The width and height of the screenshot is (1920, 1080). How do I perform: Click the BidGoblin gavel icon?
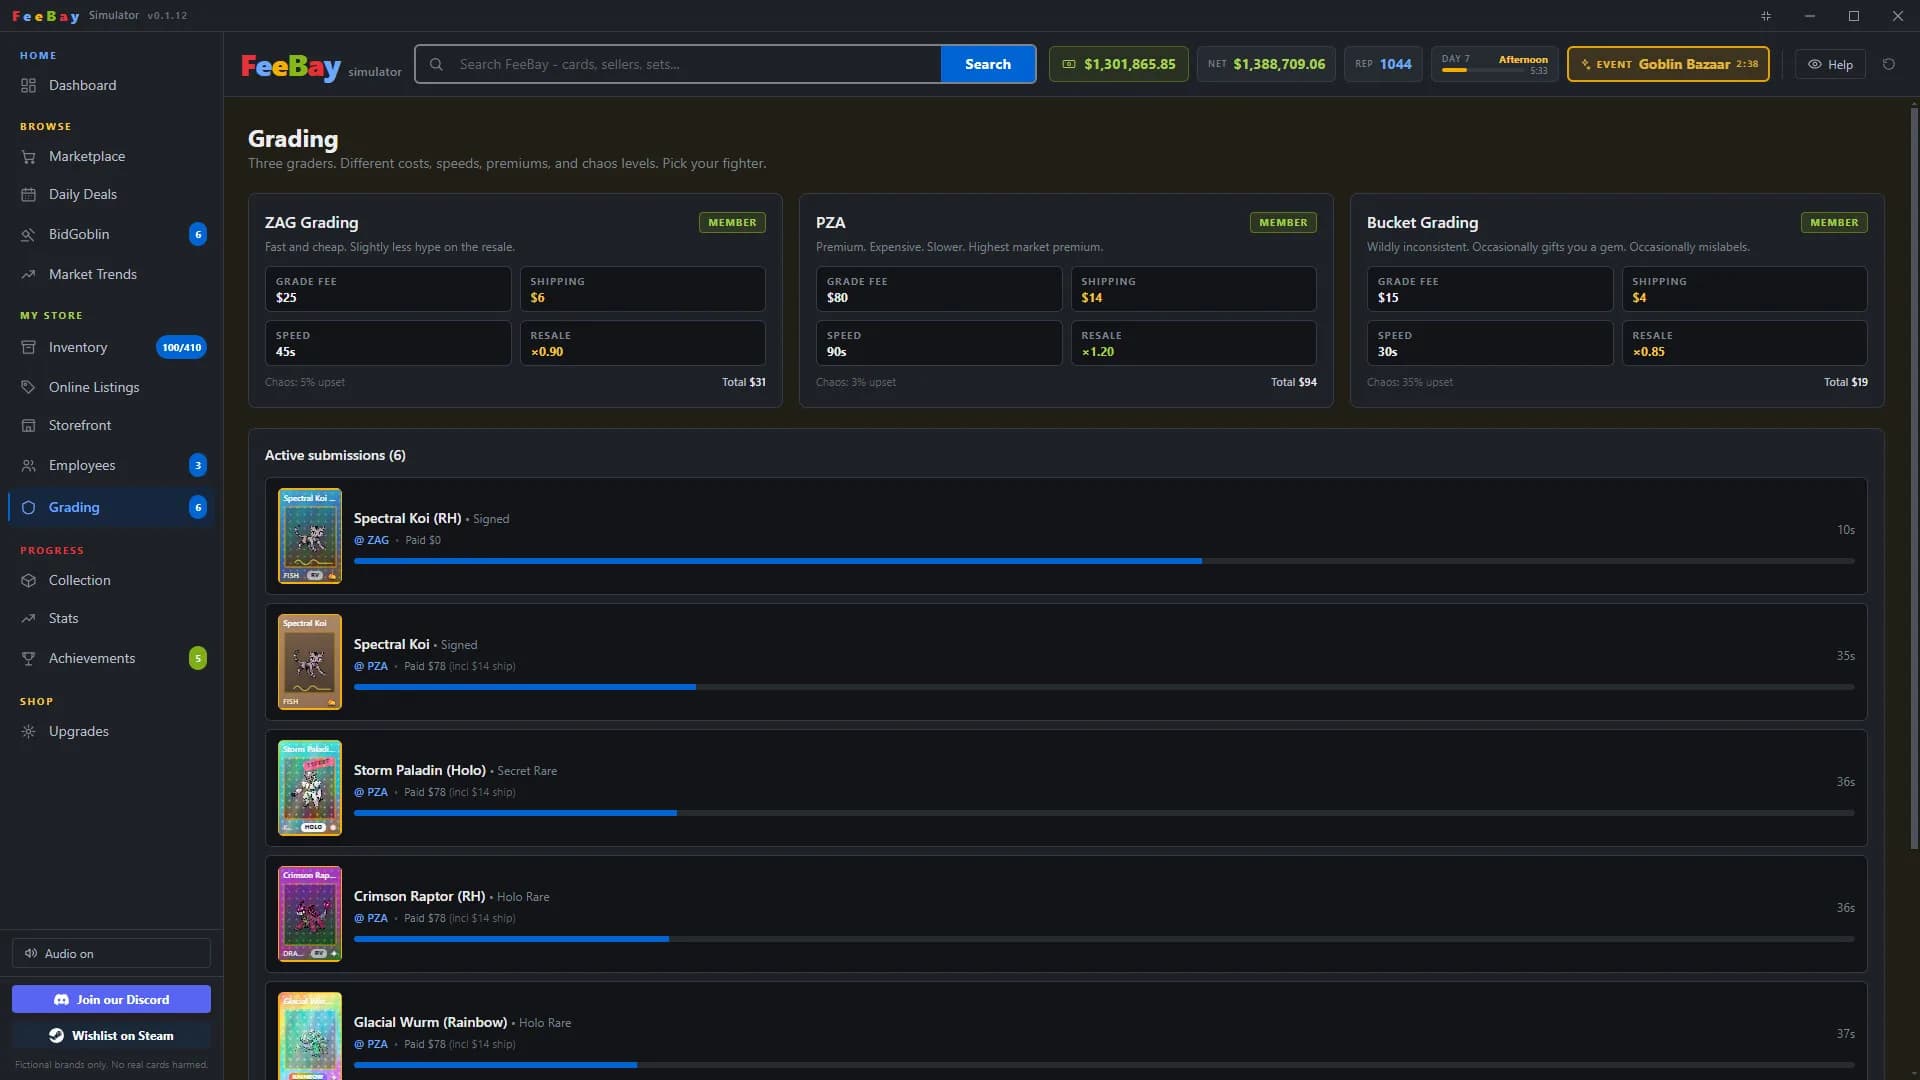tap(28, 235)
